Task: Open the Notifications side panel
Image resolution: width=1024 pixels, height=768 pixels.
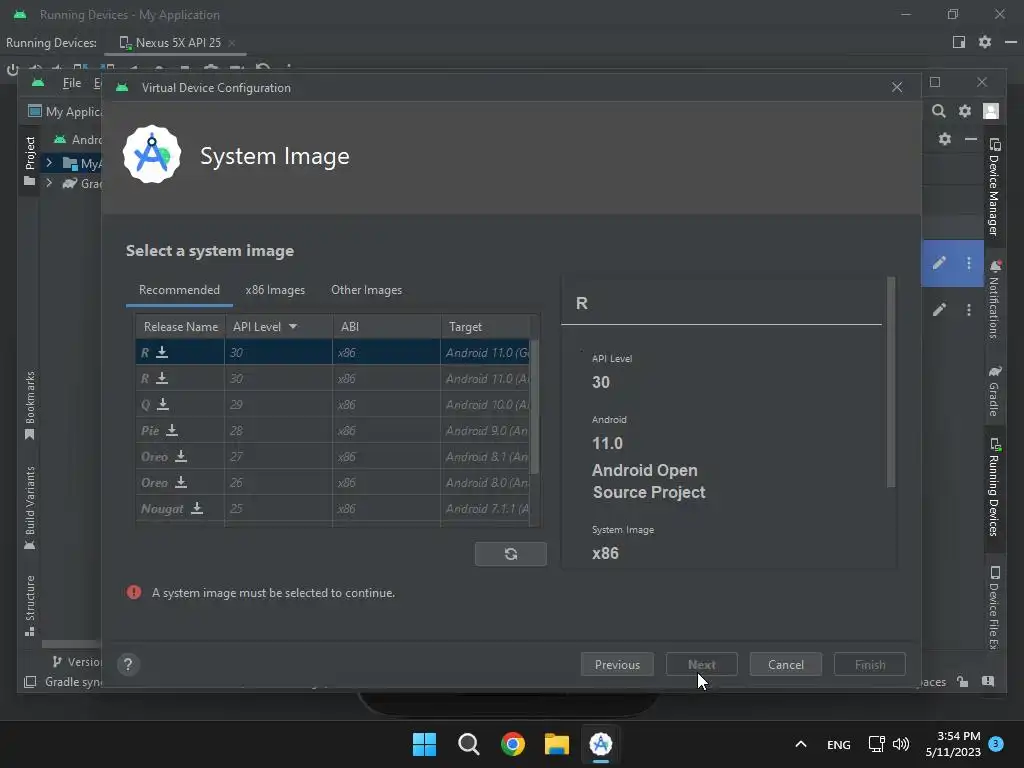Action: [994, 300]
